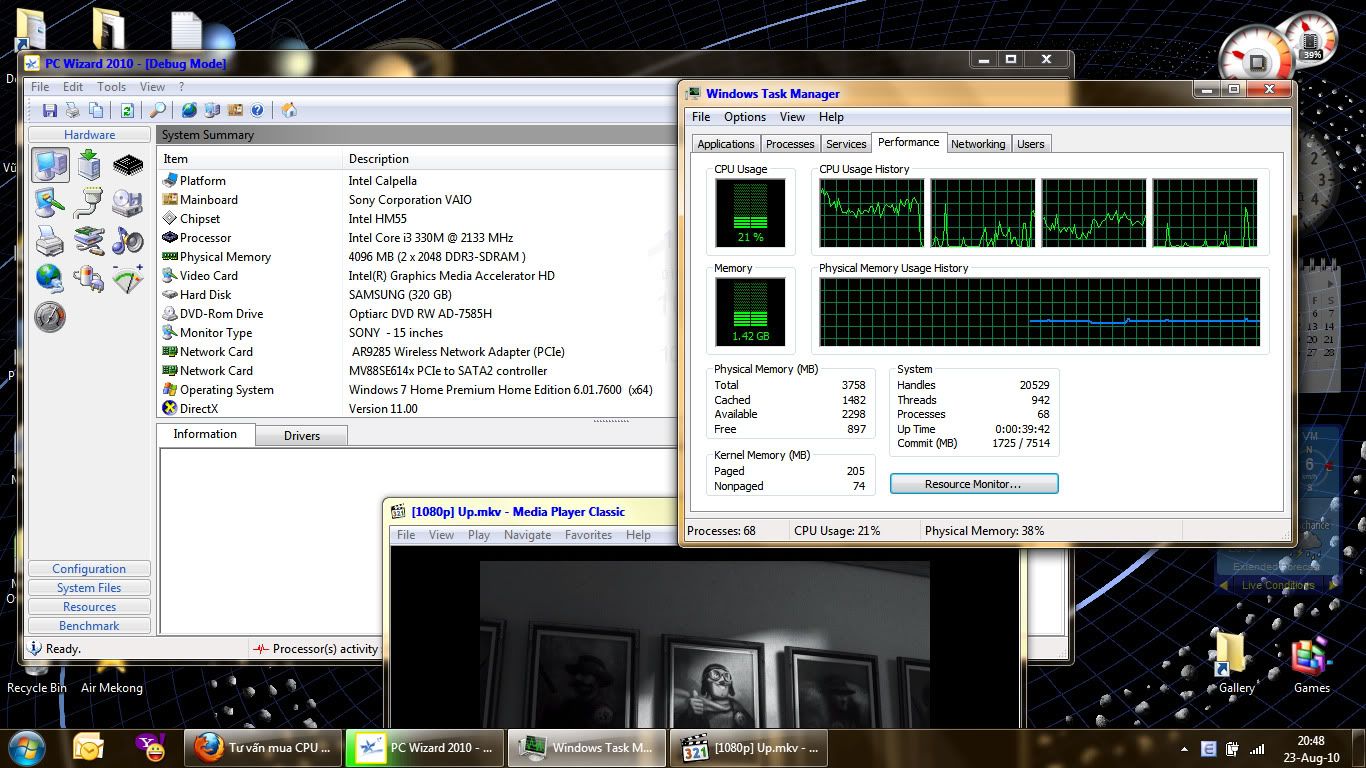1366x768 pixels.
Task: Click the magnifying glass Search toolbar icon
Action: 158,110
